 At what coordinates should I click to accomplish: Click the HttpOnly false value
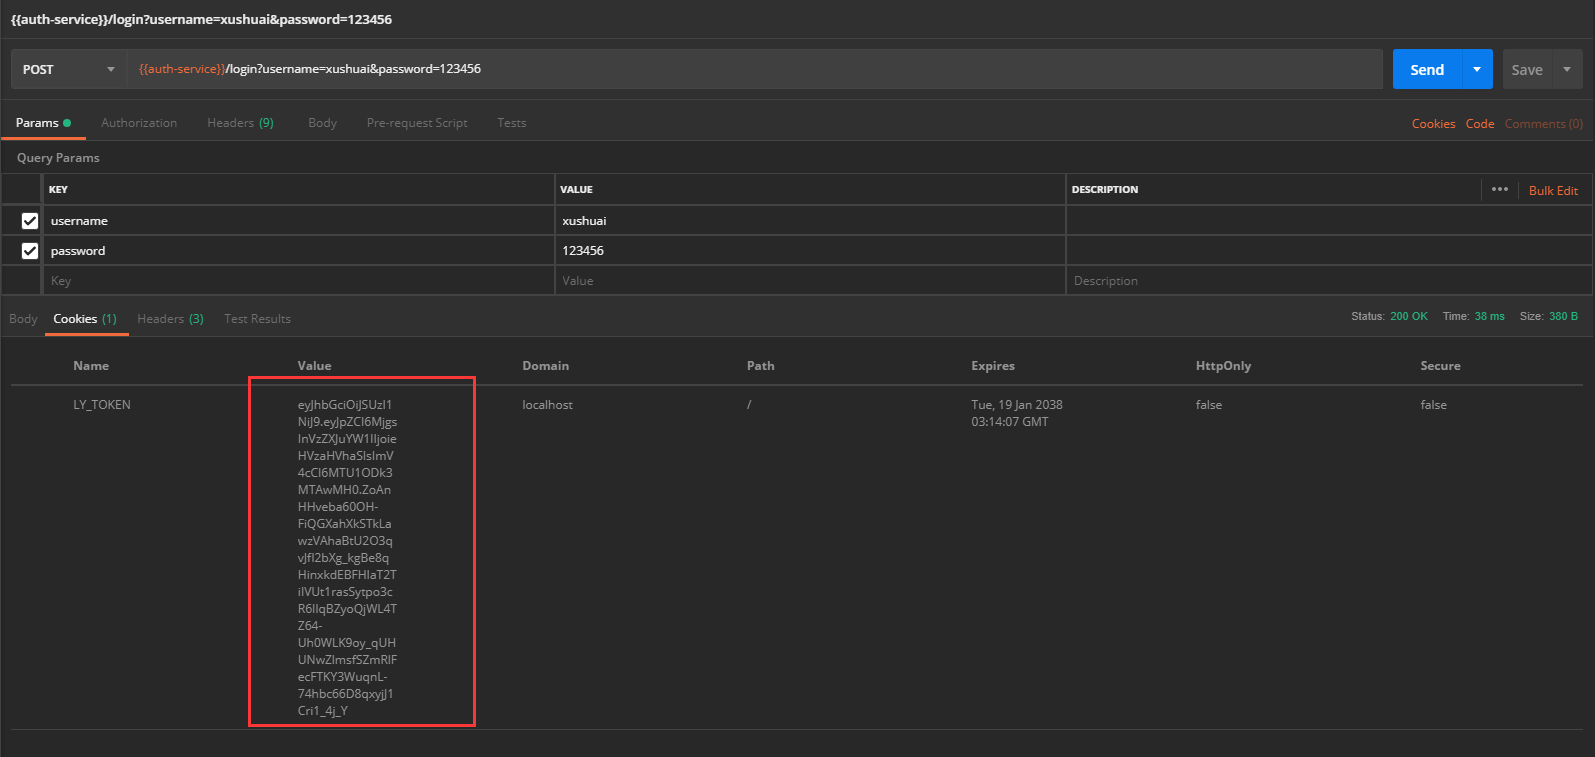[x=1208, y=405]
